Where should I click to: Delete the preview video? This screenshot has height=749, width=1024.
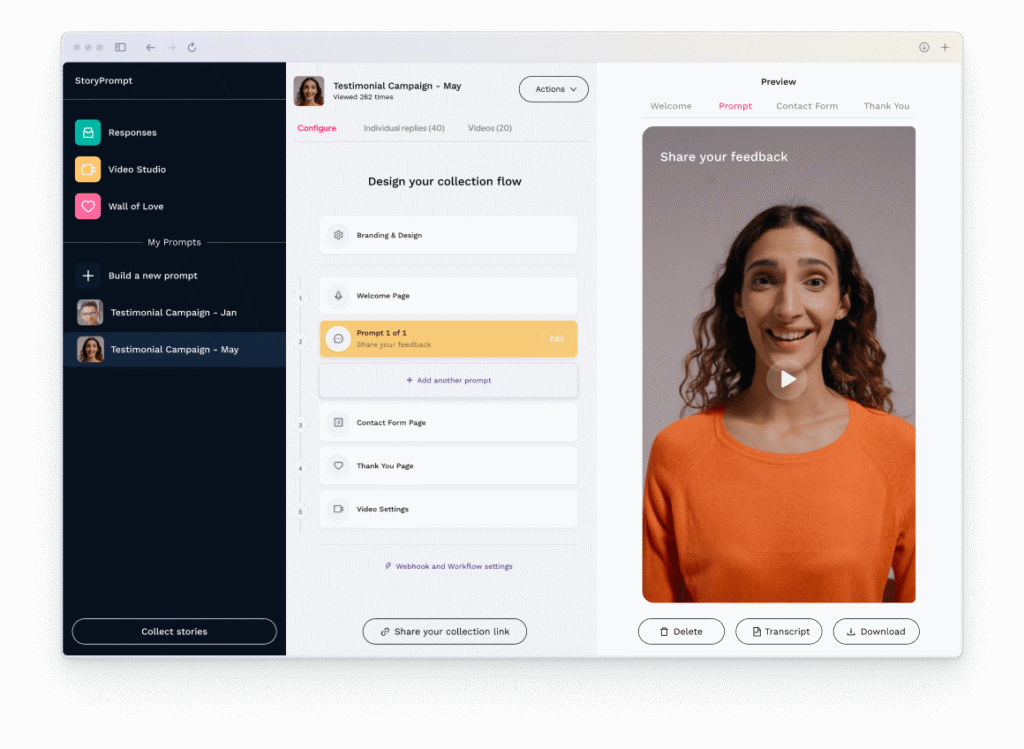[x=681, y=631]
